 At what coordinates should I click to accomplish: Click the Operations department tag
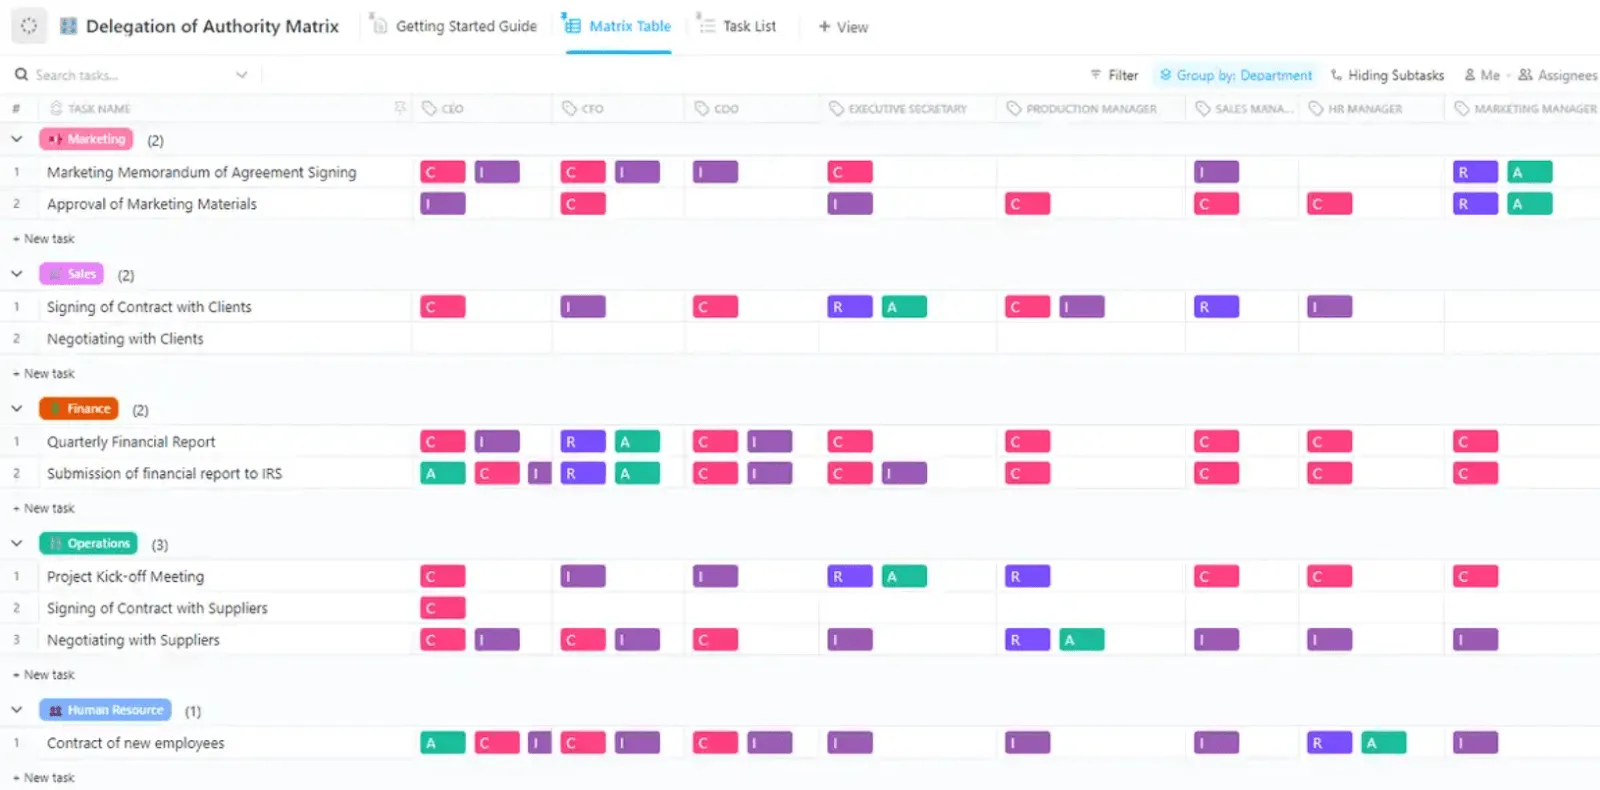[88, 543]
